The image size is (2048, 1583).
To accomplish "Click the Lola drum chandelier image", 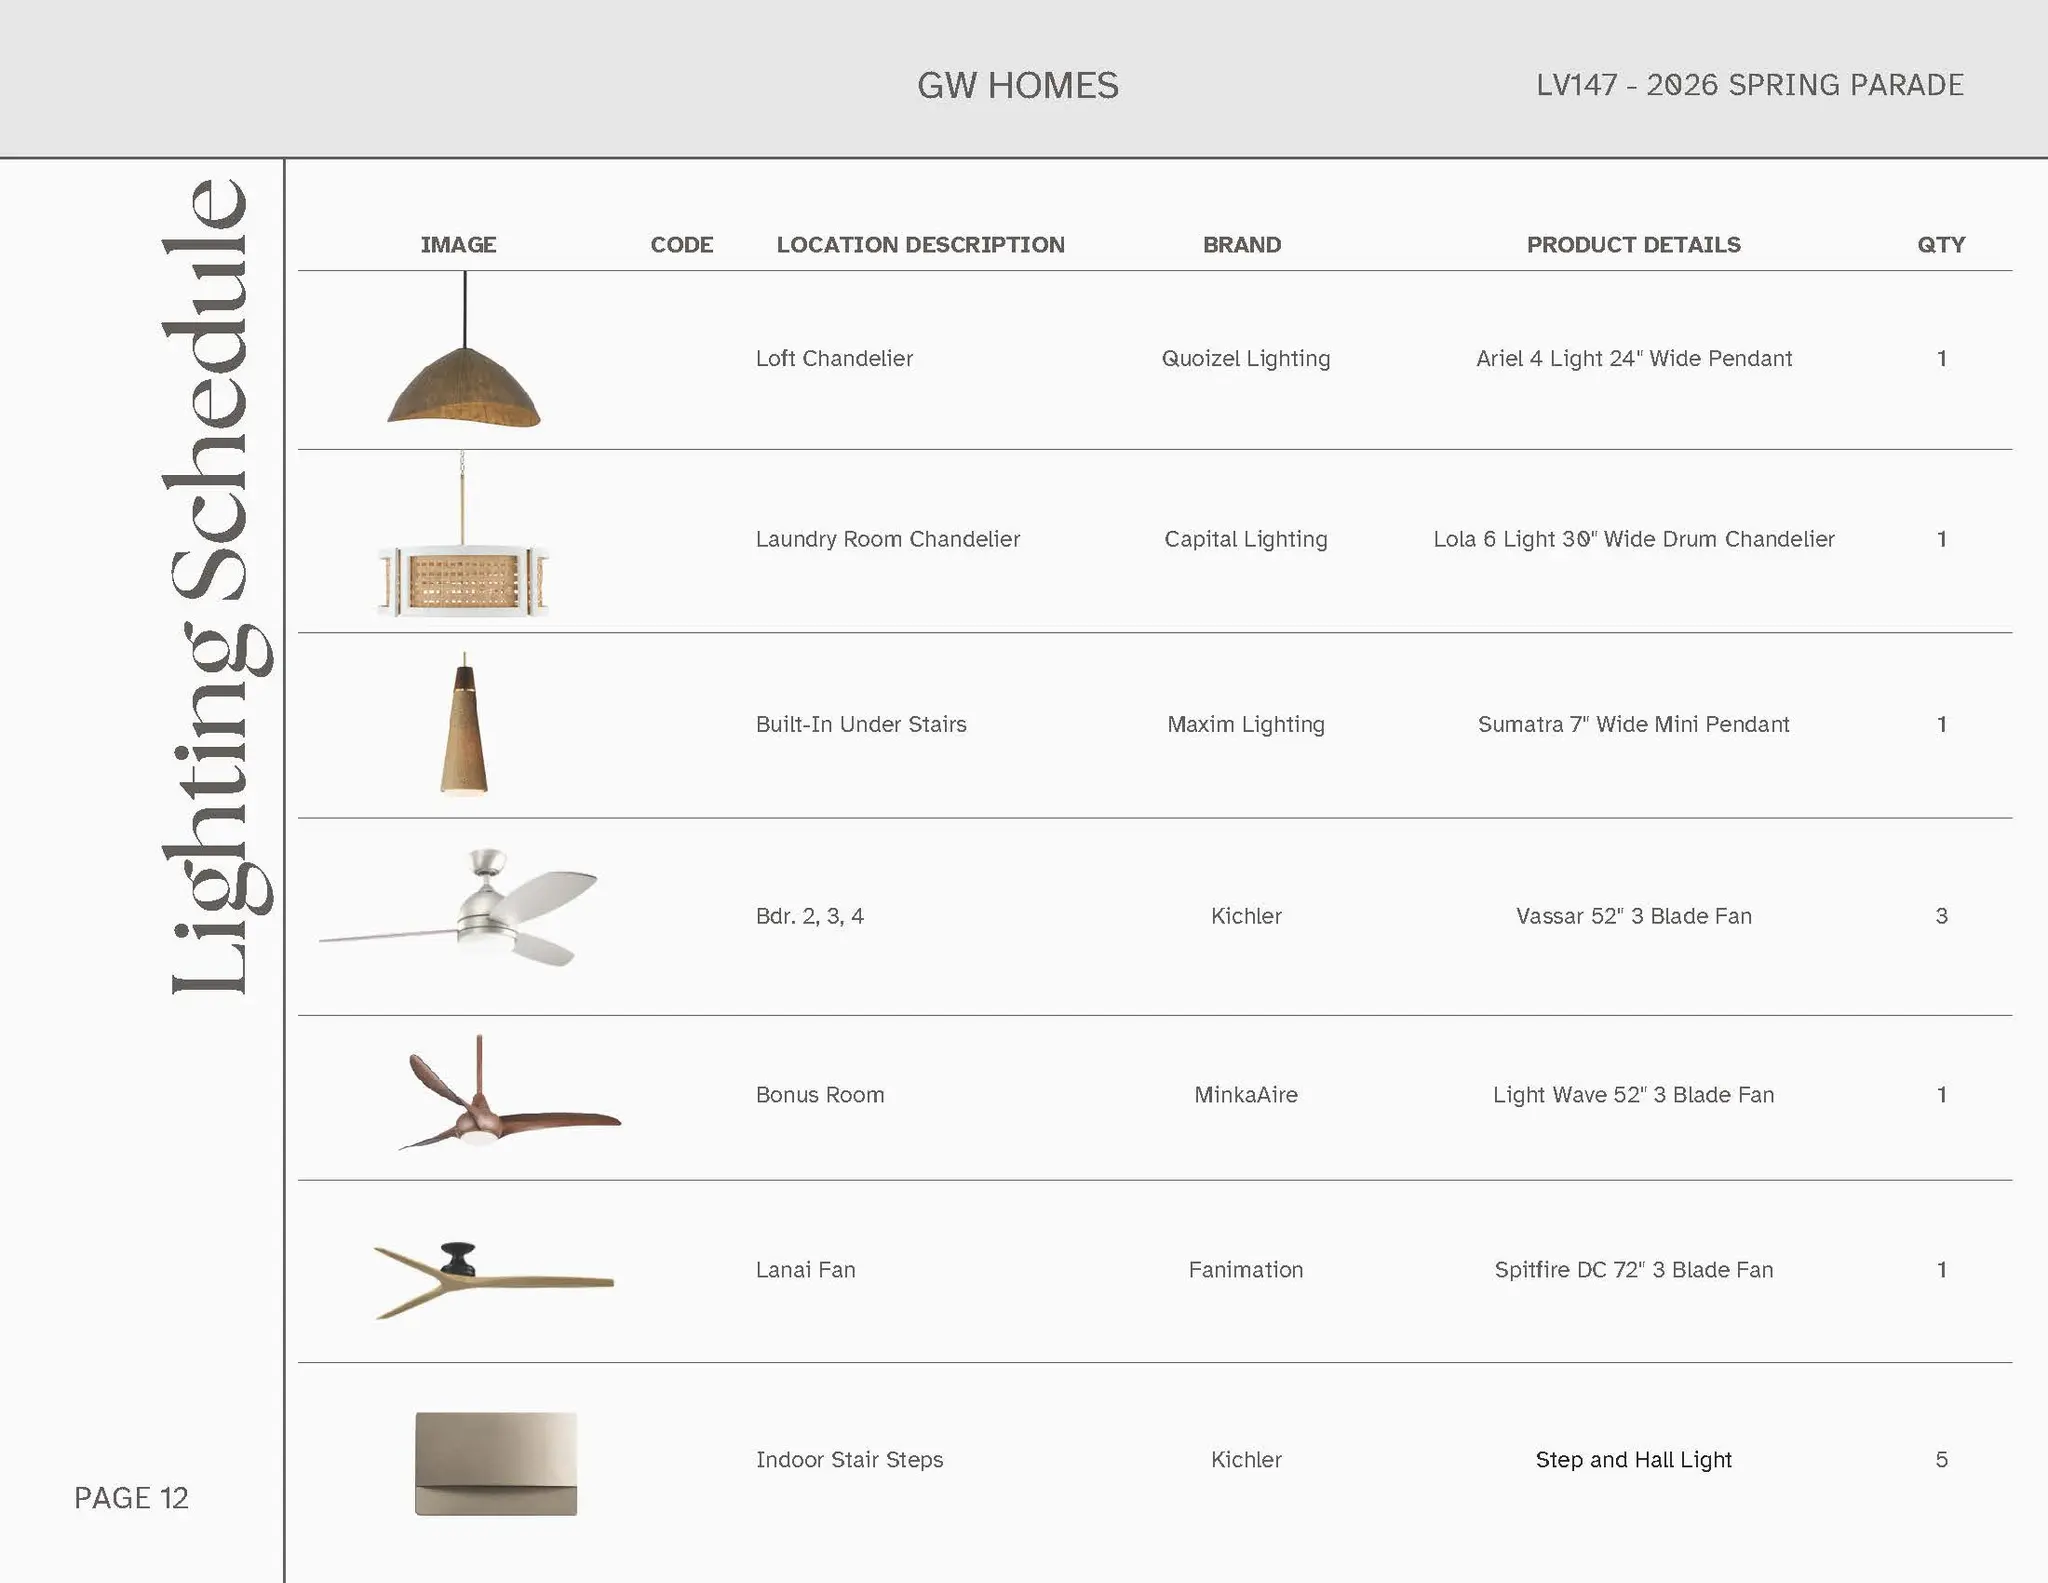I will tap(463, 580).
